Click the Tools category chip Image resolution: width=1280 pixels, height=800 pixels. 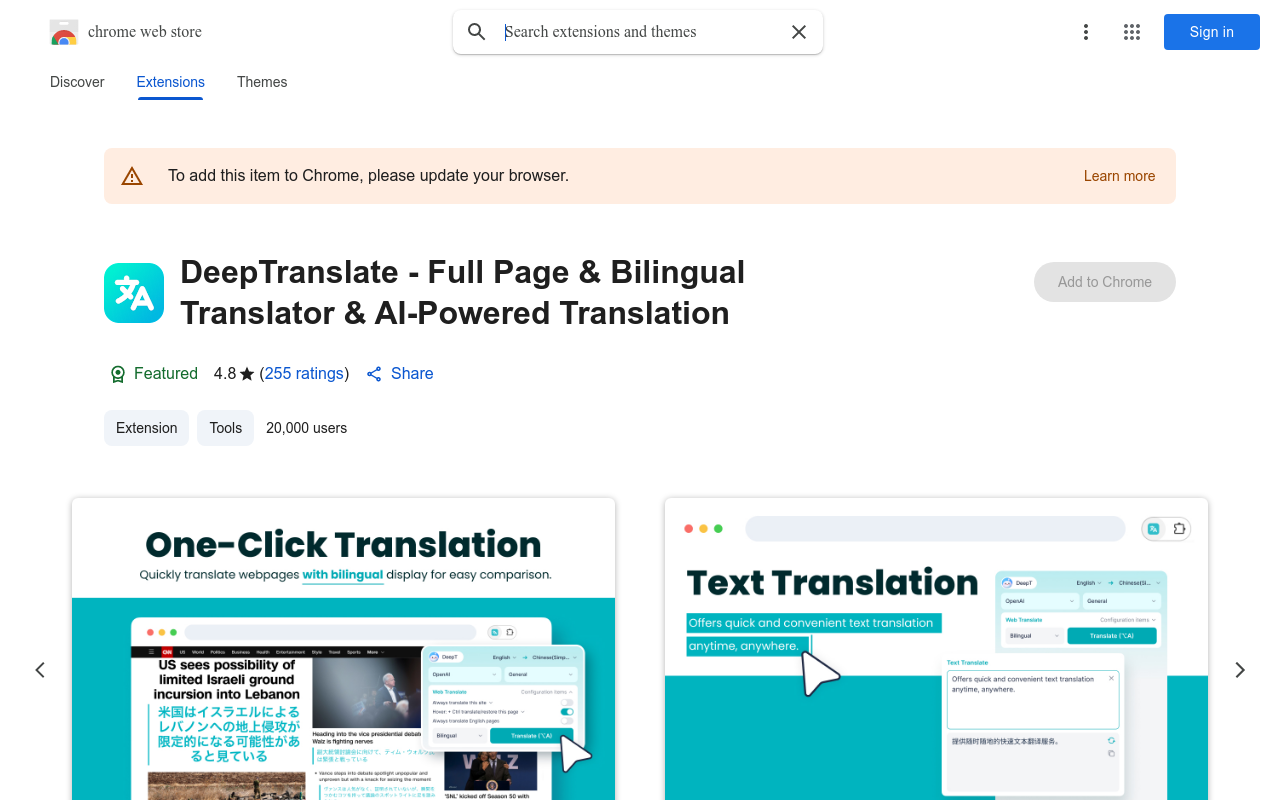pyautogui.click(x=226, y=428)
